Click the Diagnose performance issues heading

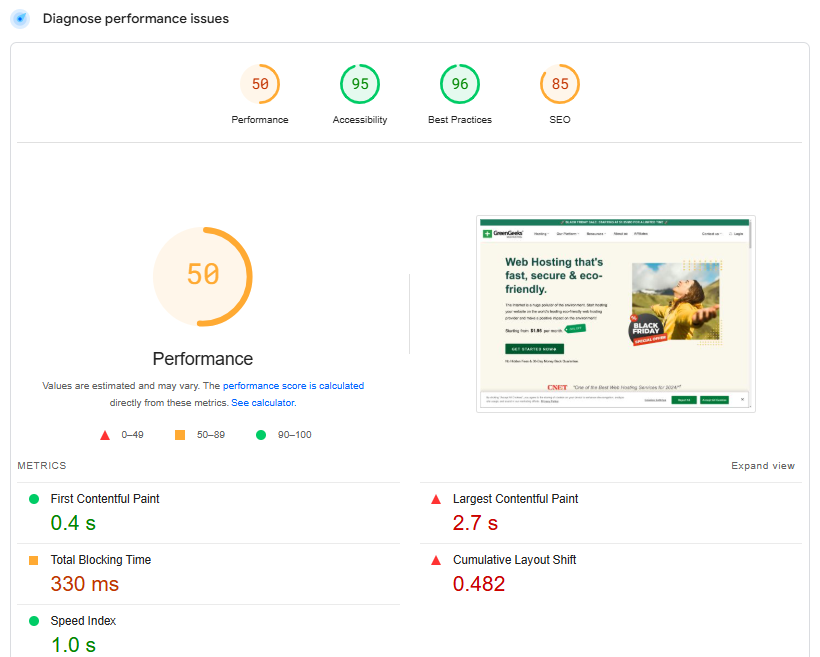[x=135, y=18]
